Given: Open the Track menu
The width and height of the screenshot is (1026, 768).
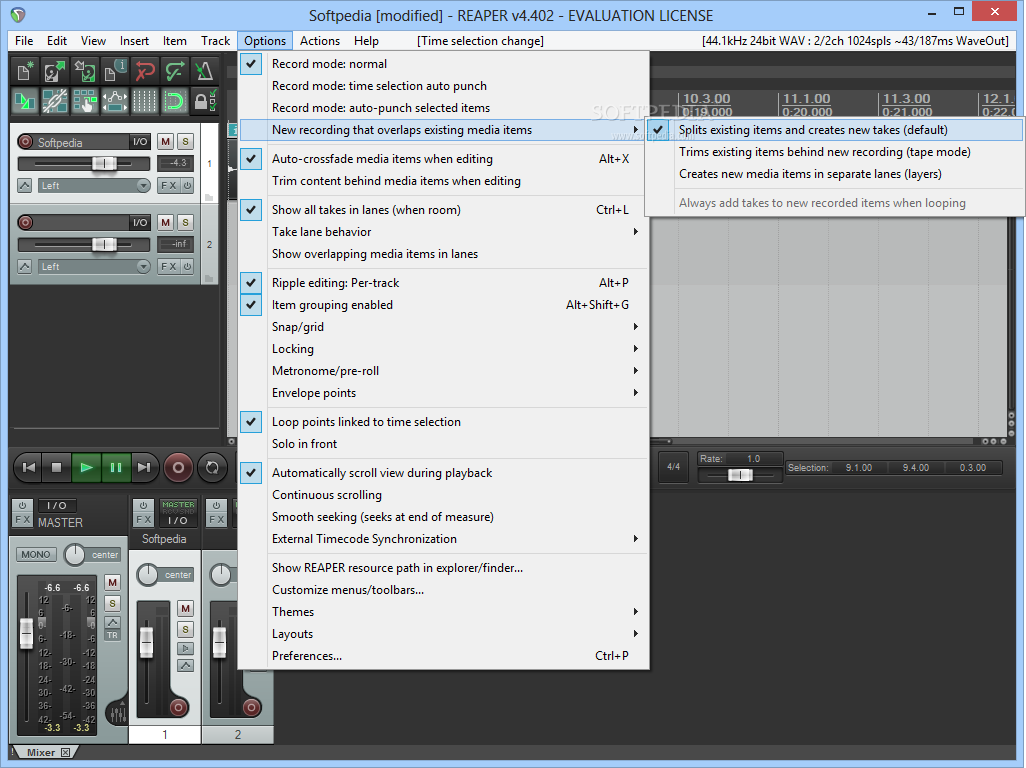Looking at the screenshot, I should (x=215, y=41).
